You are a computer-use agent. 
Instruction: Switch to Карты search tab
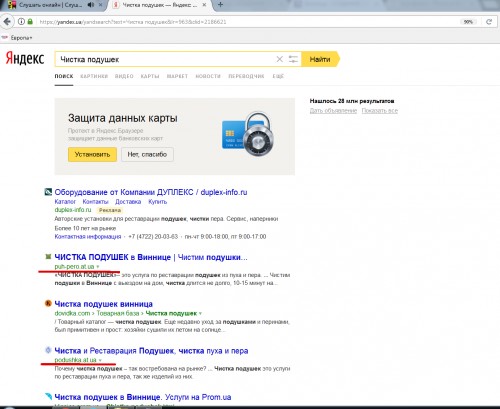pos(150,76)
